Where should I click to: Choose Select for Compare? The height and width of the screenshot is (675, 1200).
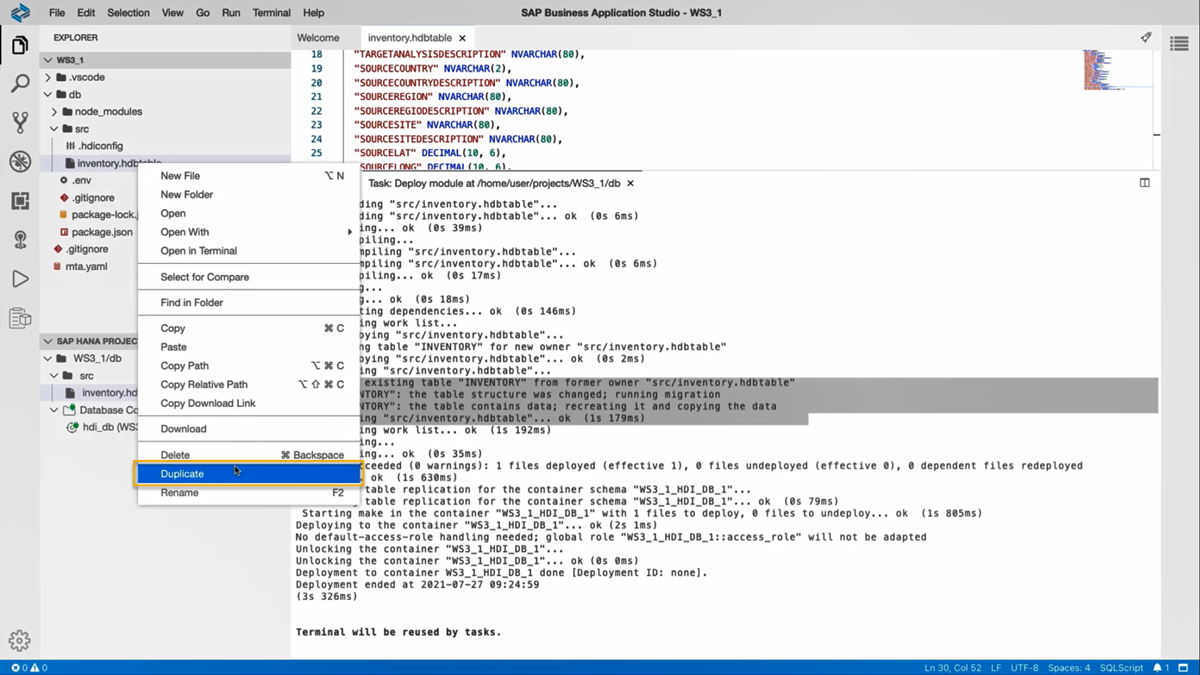click(248, 277)
